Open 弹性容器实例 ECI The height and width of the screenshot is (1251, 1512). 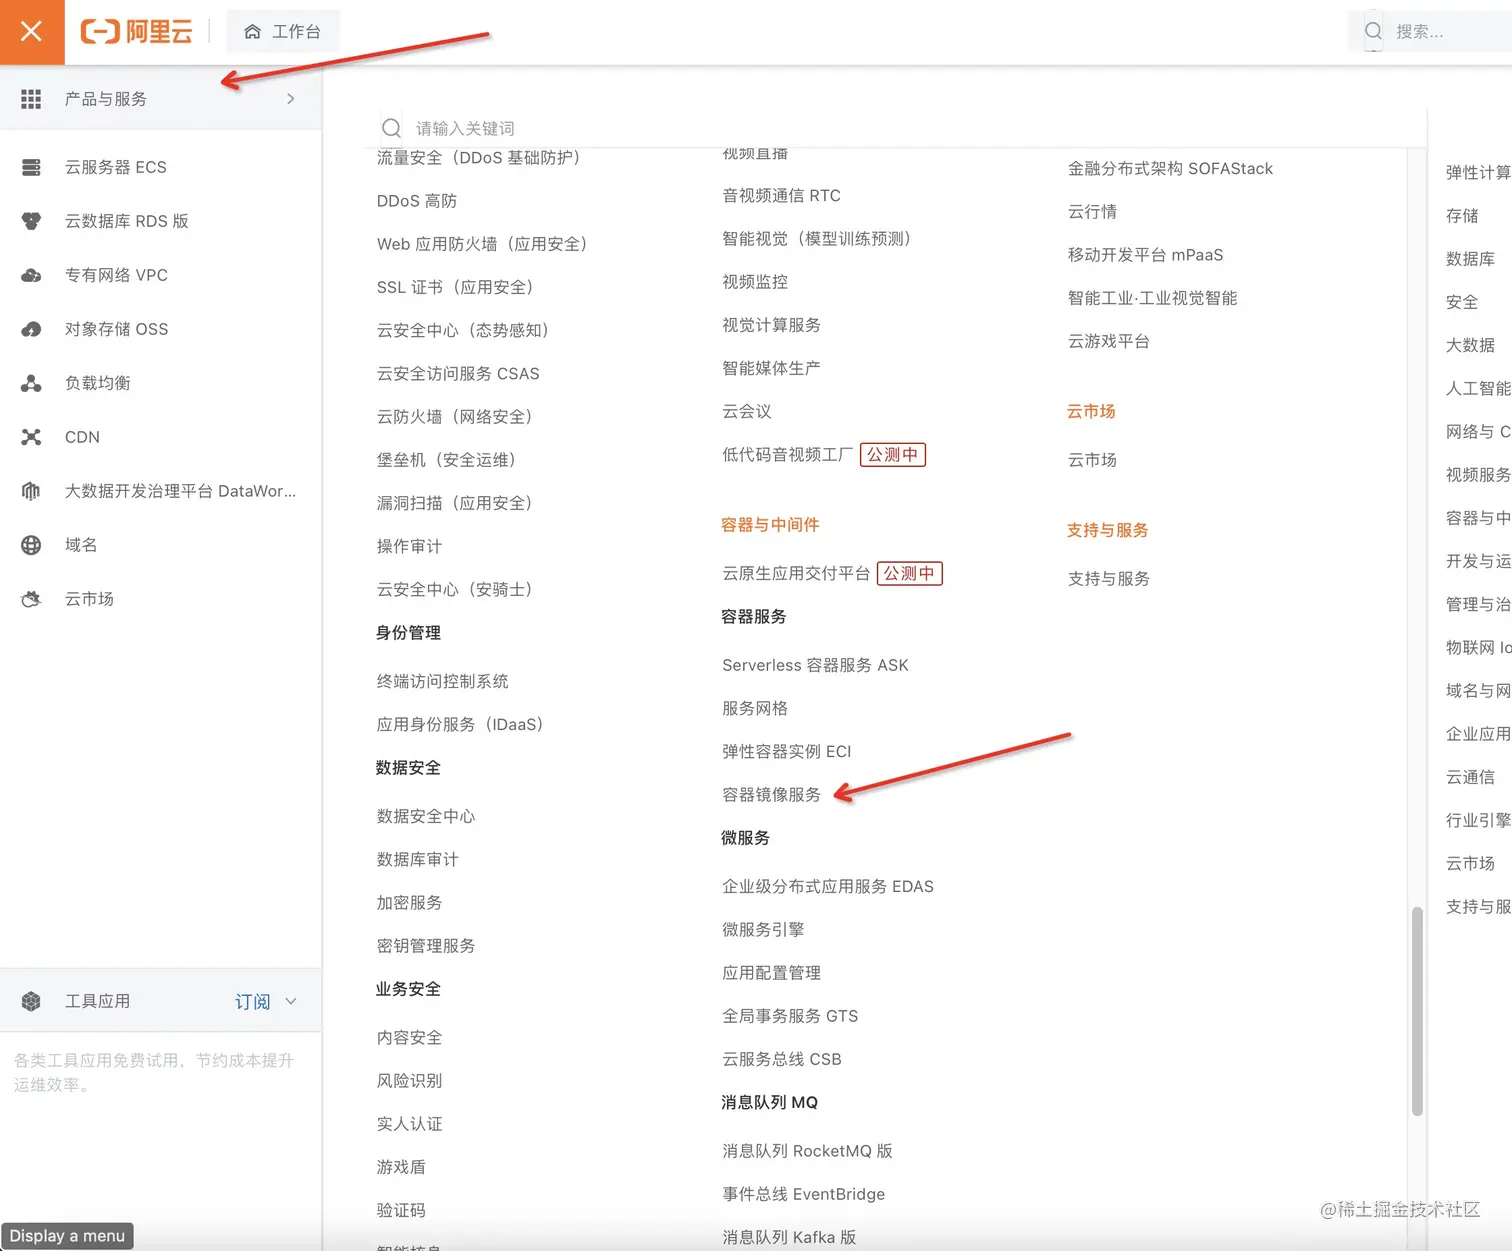click(786, 751)
